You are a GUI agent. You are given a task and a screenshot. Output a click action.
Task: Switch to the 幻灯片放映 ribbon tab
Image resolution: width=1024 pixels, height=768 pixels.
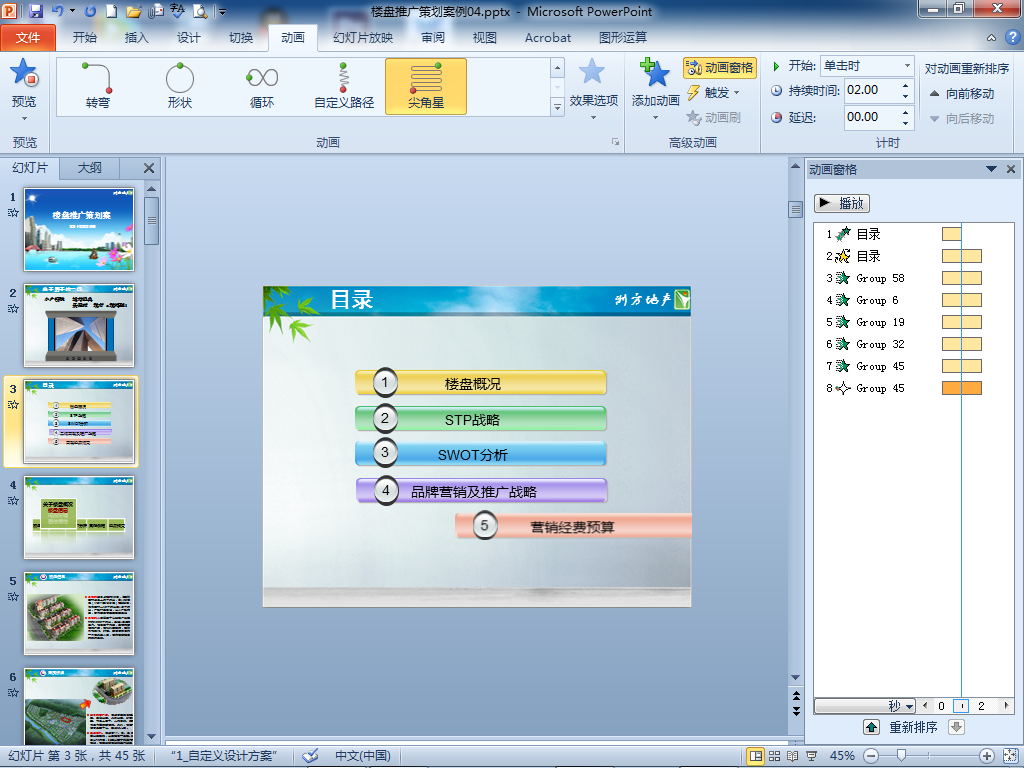(362, 37)
